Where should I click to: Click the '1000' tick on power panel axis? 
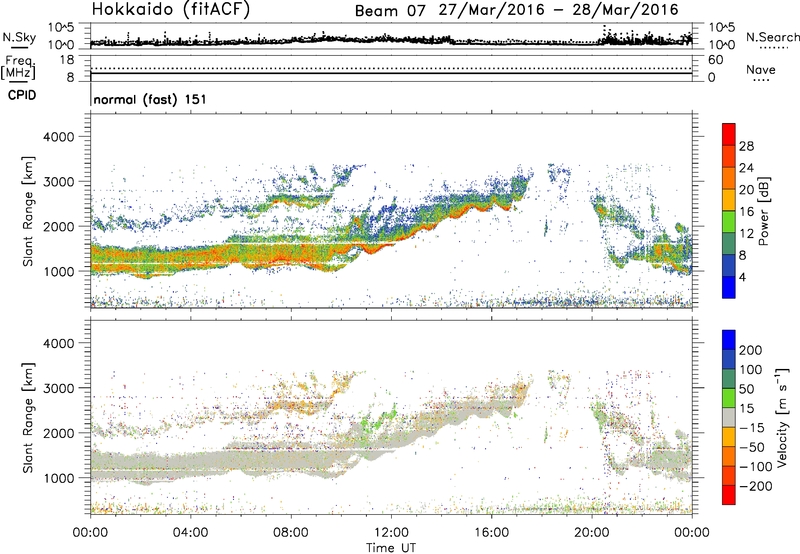pyautogui.click(x=59, y=272)
